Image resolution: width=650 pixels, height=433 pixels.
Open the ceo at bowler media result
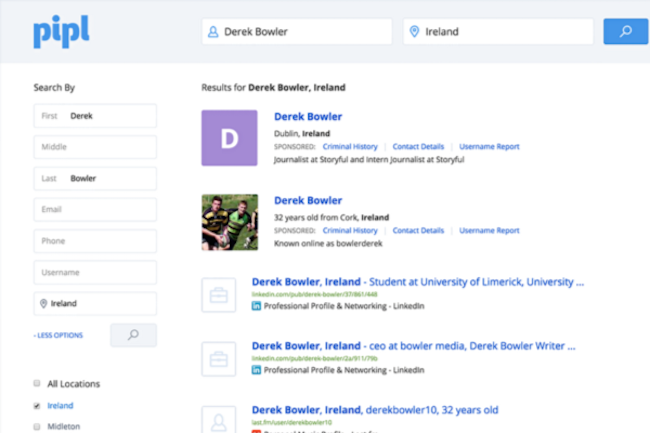pos(413,346)
